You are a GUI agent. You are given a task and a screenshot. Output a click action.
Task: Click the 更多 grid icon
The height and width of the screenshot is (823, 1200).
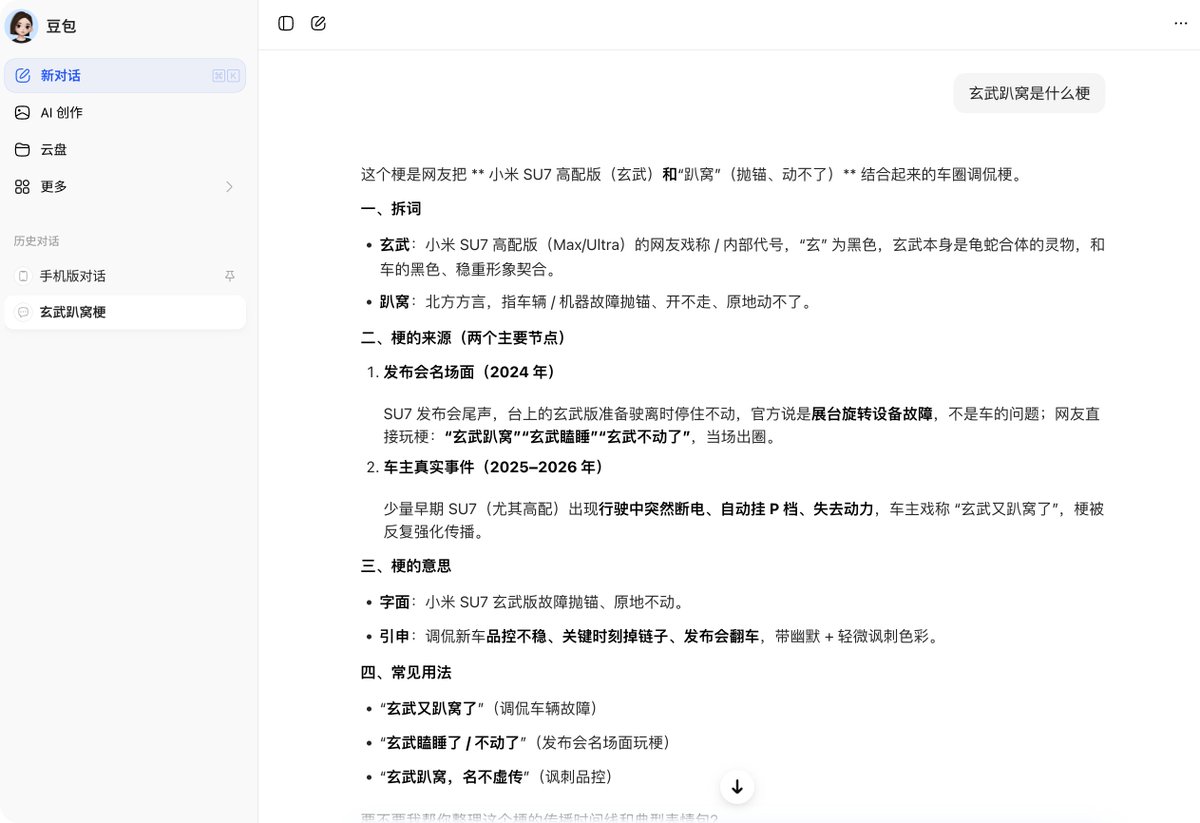[23, 187]
